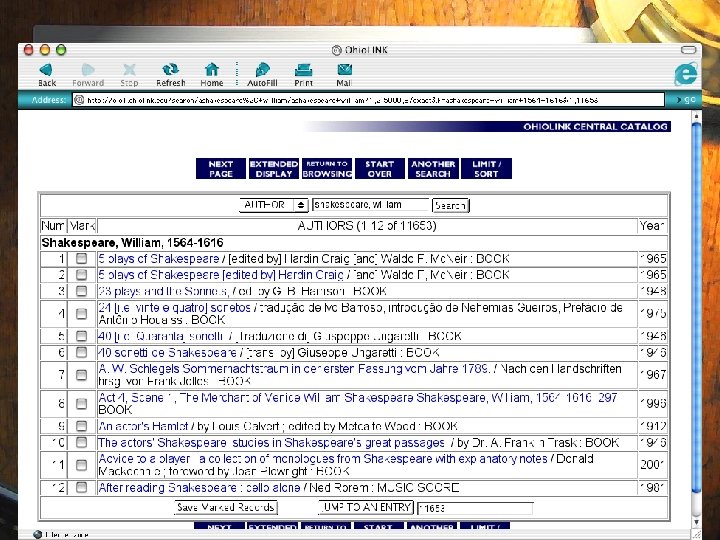Mark record 3, 23 plays and Sonnets
The width and height of the screenshot is (720, 540).
pos(81,291)
